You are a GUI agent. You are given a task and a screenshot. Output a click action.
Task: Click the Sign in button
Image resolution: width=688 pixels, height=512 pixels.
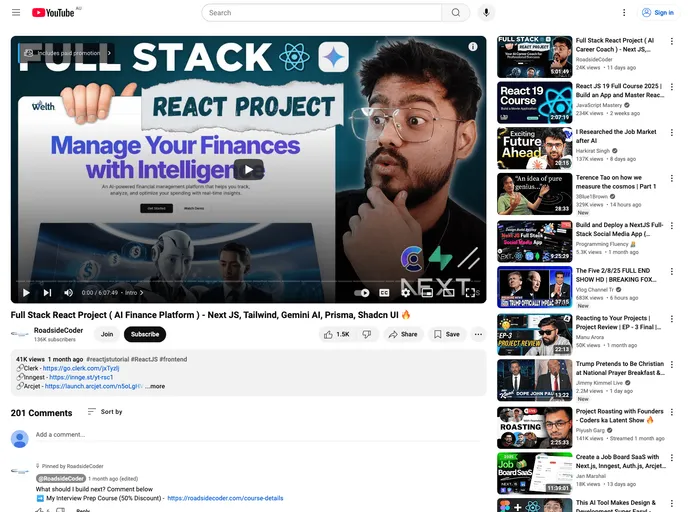(658, 13)
